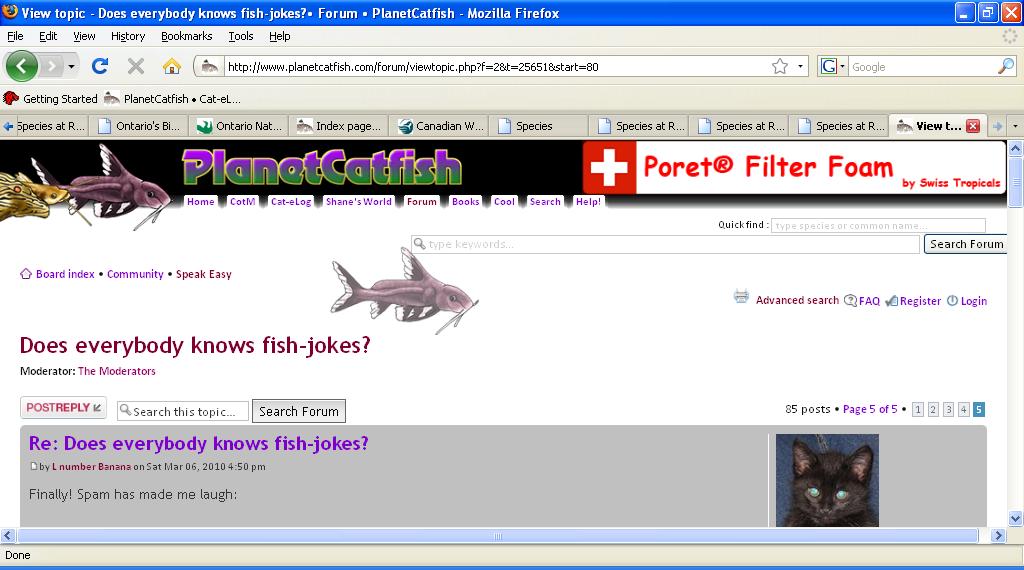Click the site favicon in address bar

click(210, 66)
